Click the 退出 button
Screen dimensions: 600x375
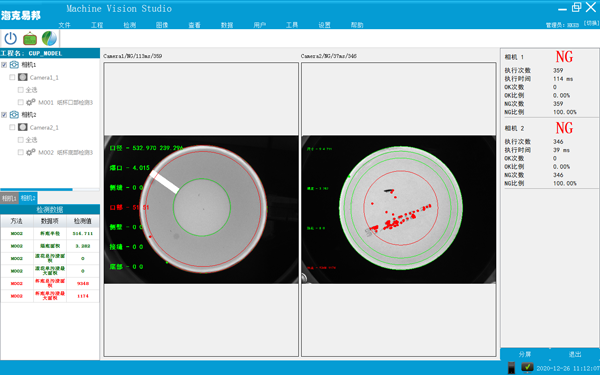[575, 354]
